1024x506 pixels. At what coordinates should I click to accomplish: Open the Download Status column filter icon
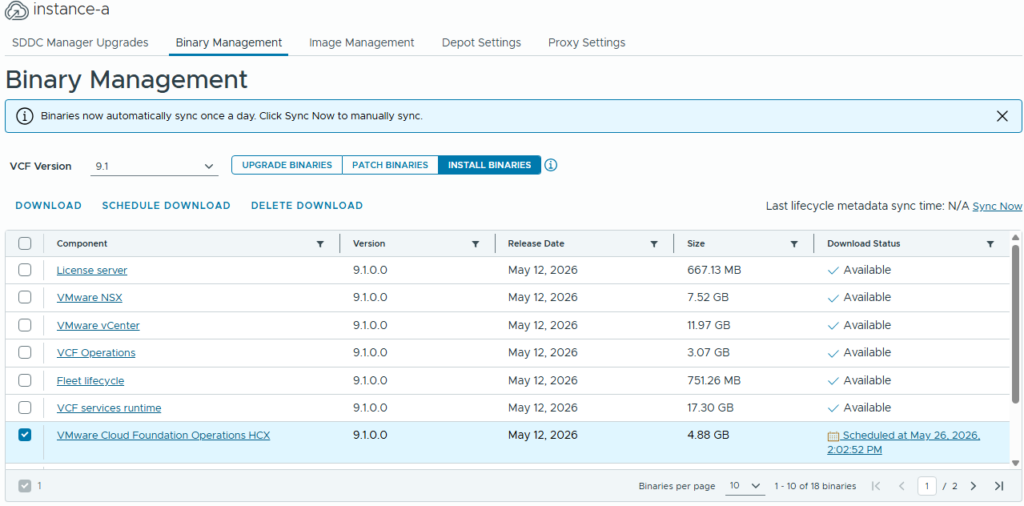tap(990, 244)
